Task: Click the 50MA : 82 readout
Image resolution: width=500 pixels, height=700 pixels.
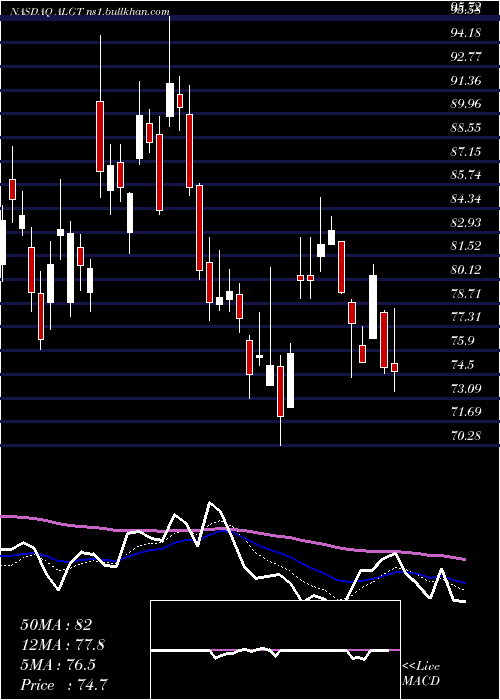Action: pos(56,625)
